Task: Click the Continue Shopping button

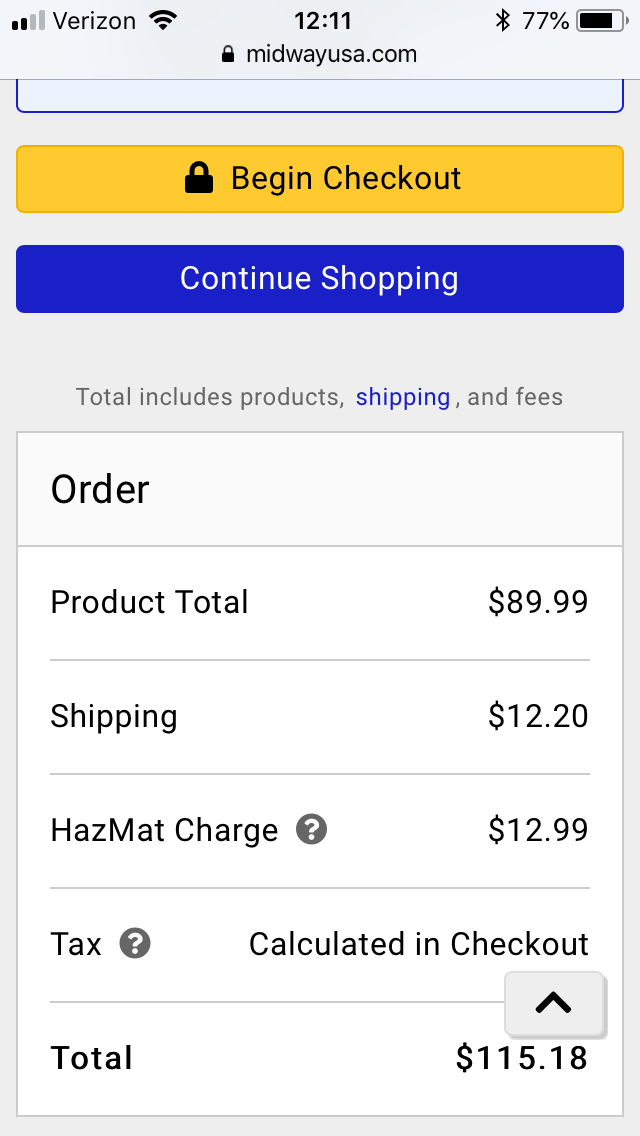Action: pyautogui.click(x=320, y=279)
